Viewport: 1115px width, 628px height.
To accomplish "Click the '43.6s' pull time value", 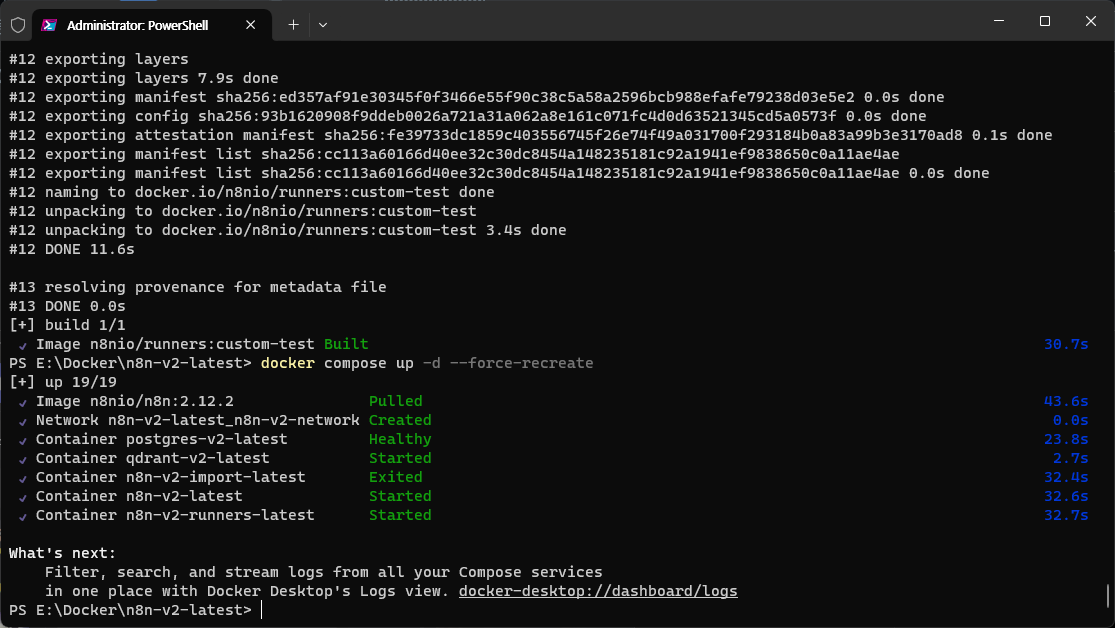I will tap(1066, 401).
